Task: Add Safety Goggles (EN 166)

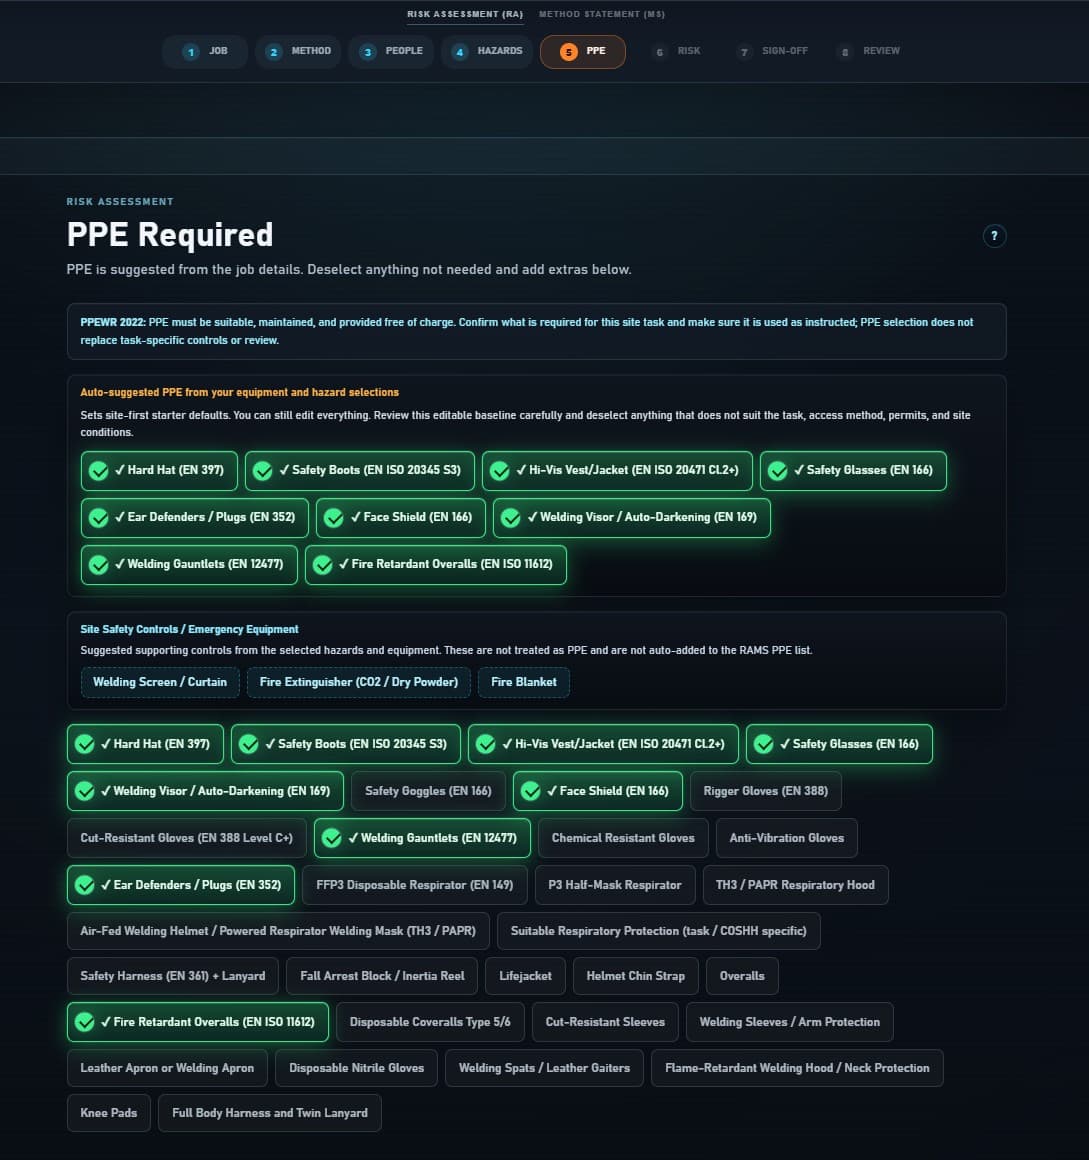Action: pyautogui.click(x=428, y=792)
